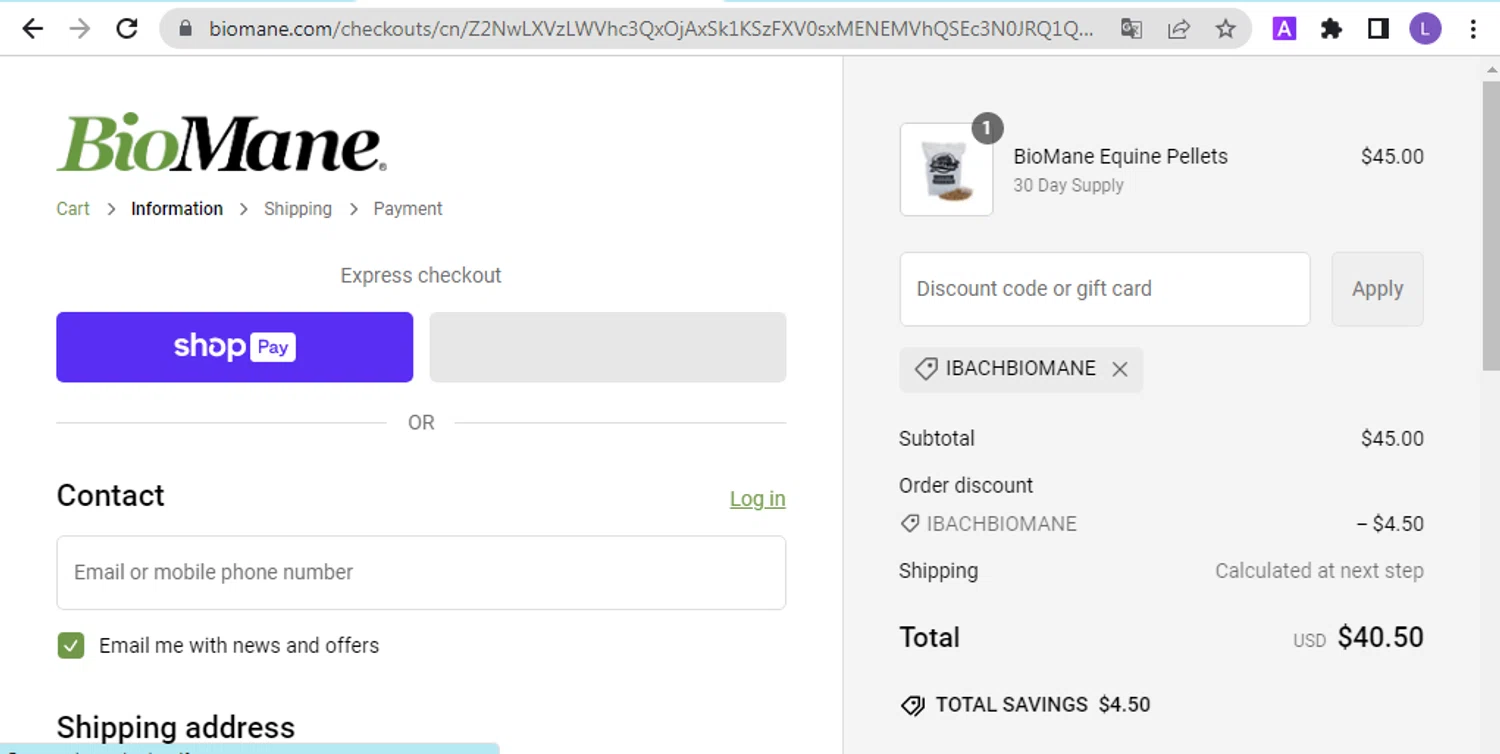
Task: Click the tag icon beside TOTAL SAVINGS
Action: click(912, 706)
